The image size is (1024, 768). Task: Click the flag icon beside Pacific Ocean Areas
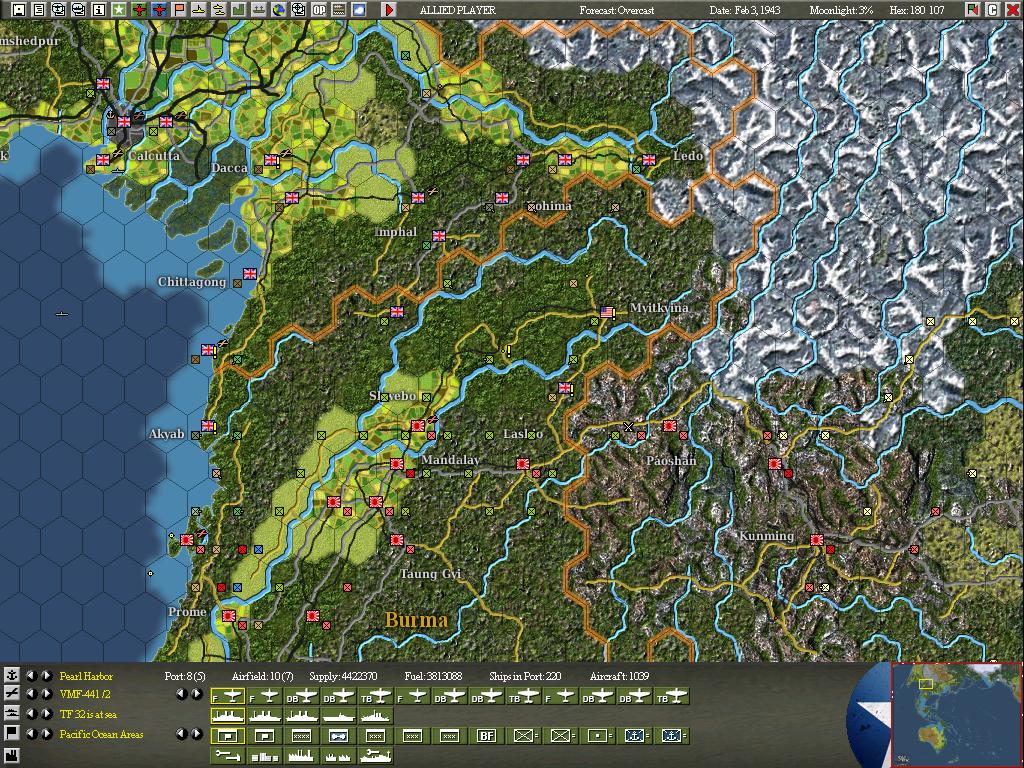click(x=12, y=733)
